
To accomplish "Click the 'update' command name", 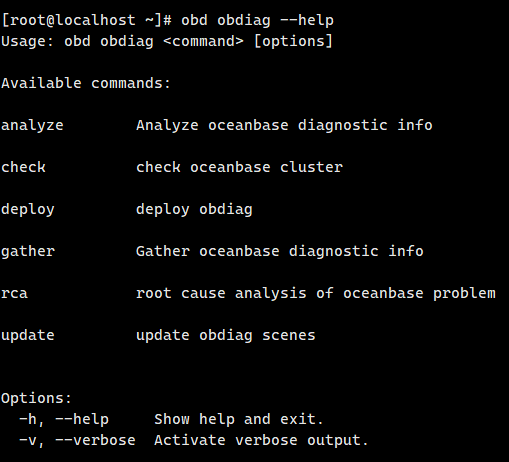I will [x=28, y=336].
